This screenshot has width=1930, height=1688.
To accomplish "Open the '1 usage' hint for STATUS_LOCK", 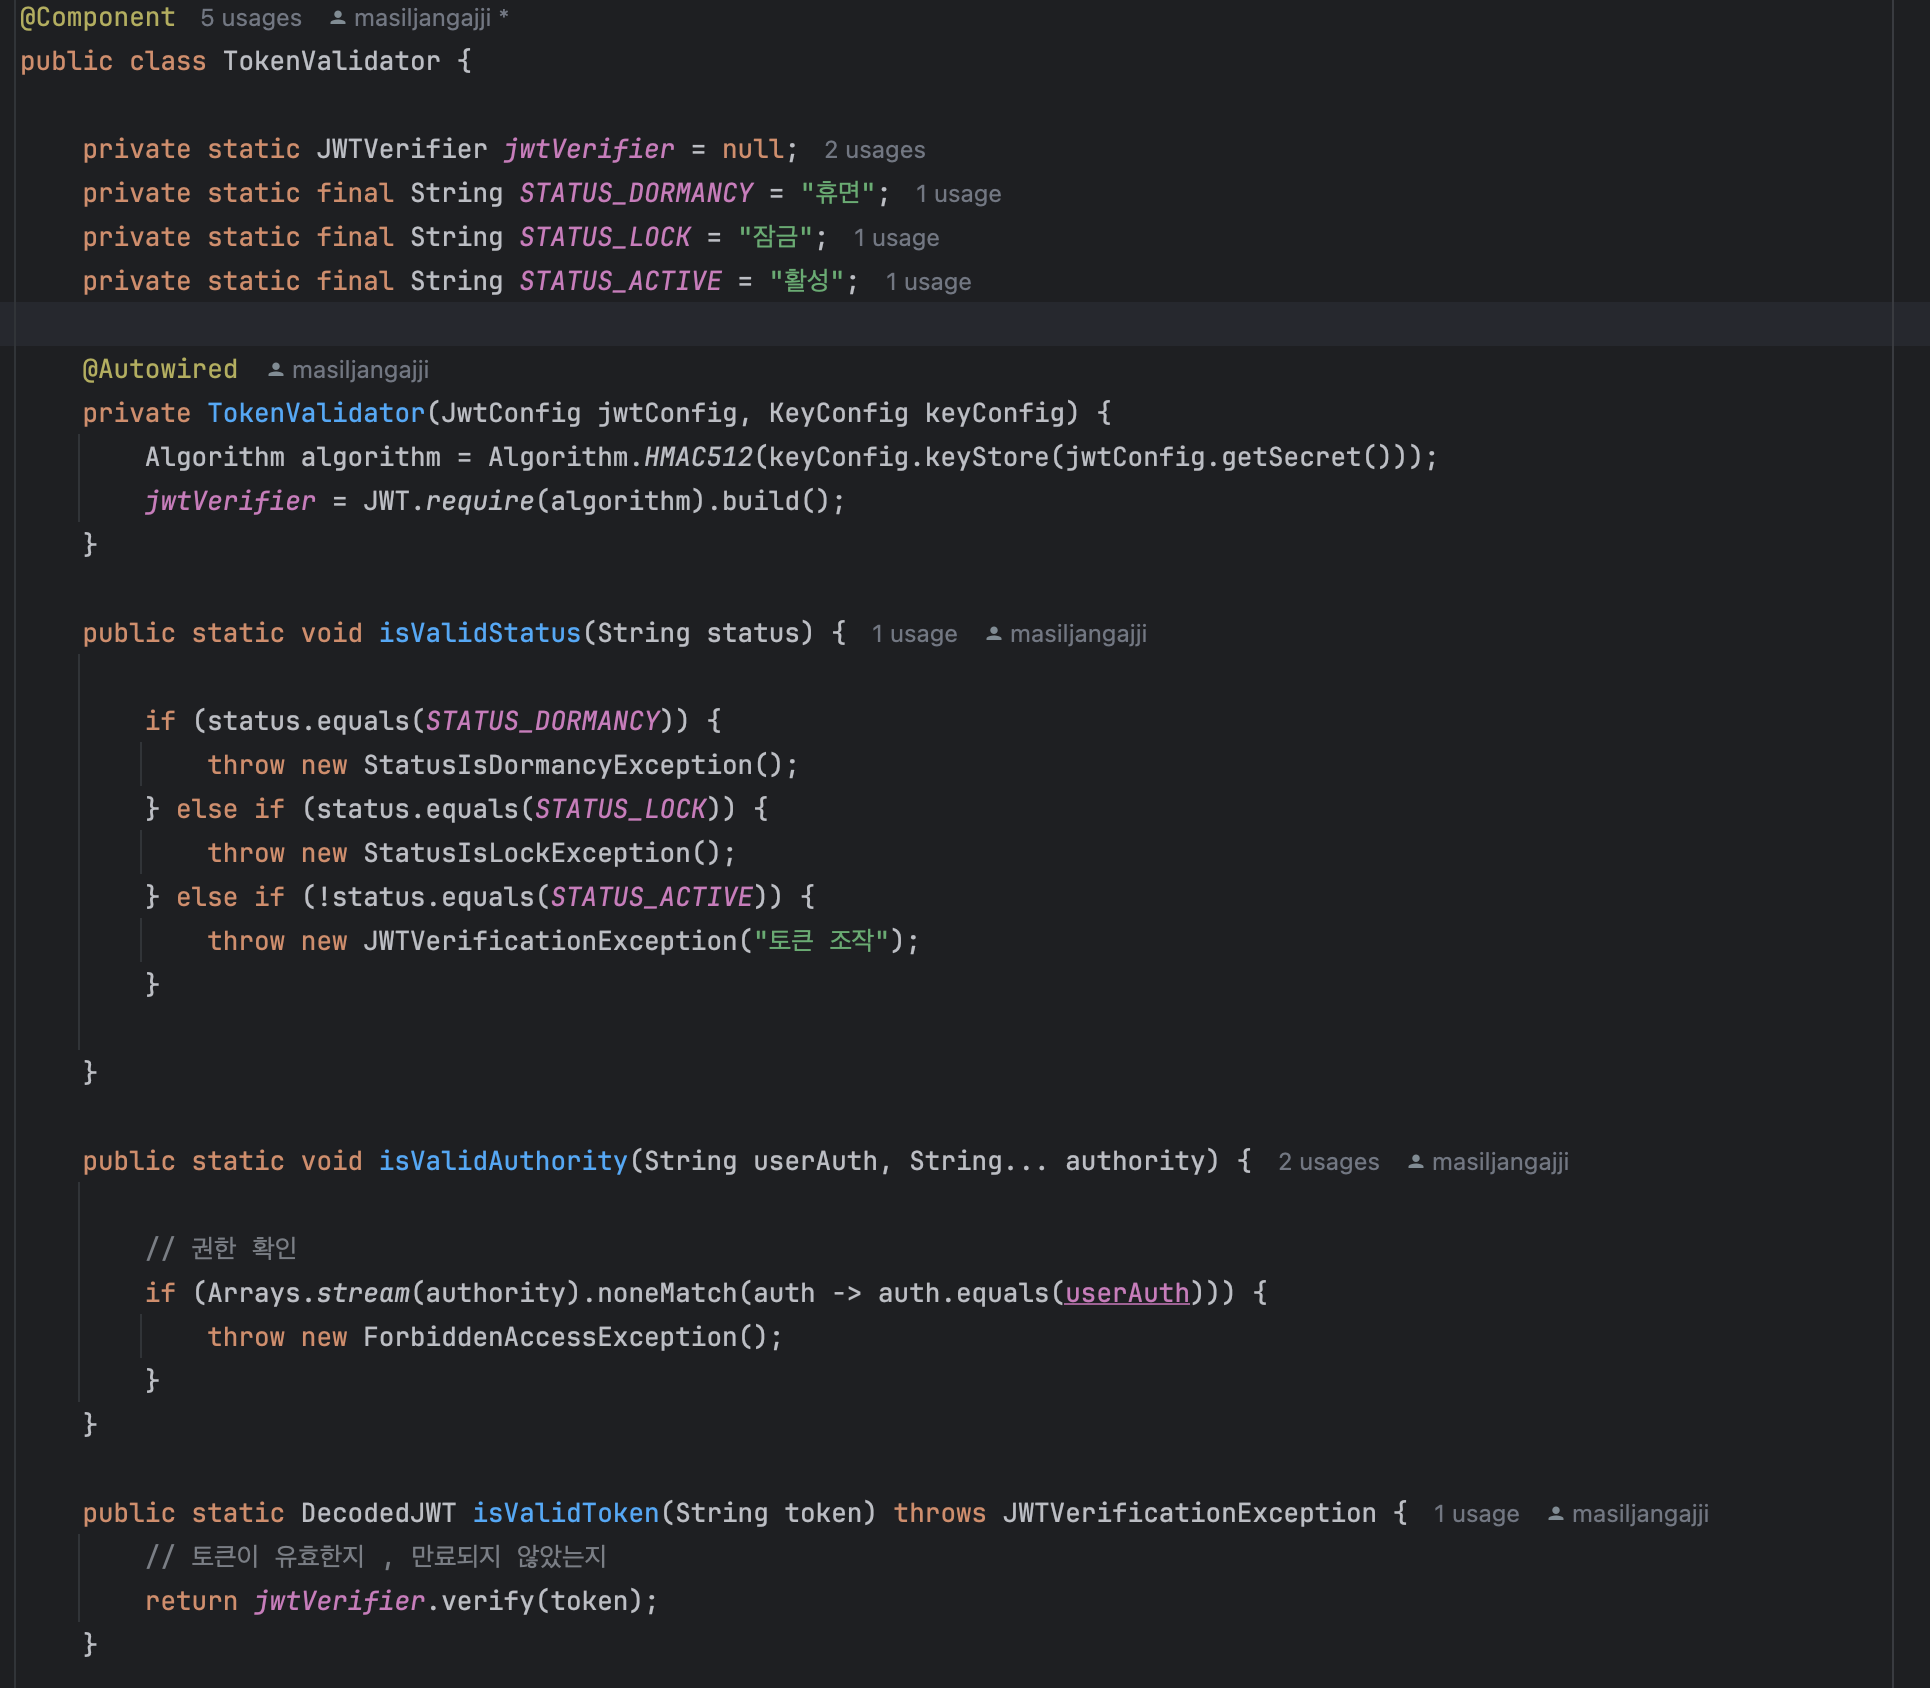I will tap(895, 238).
